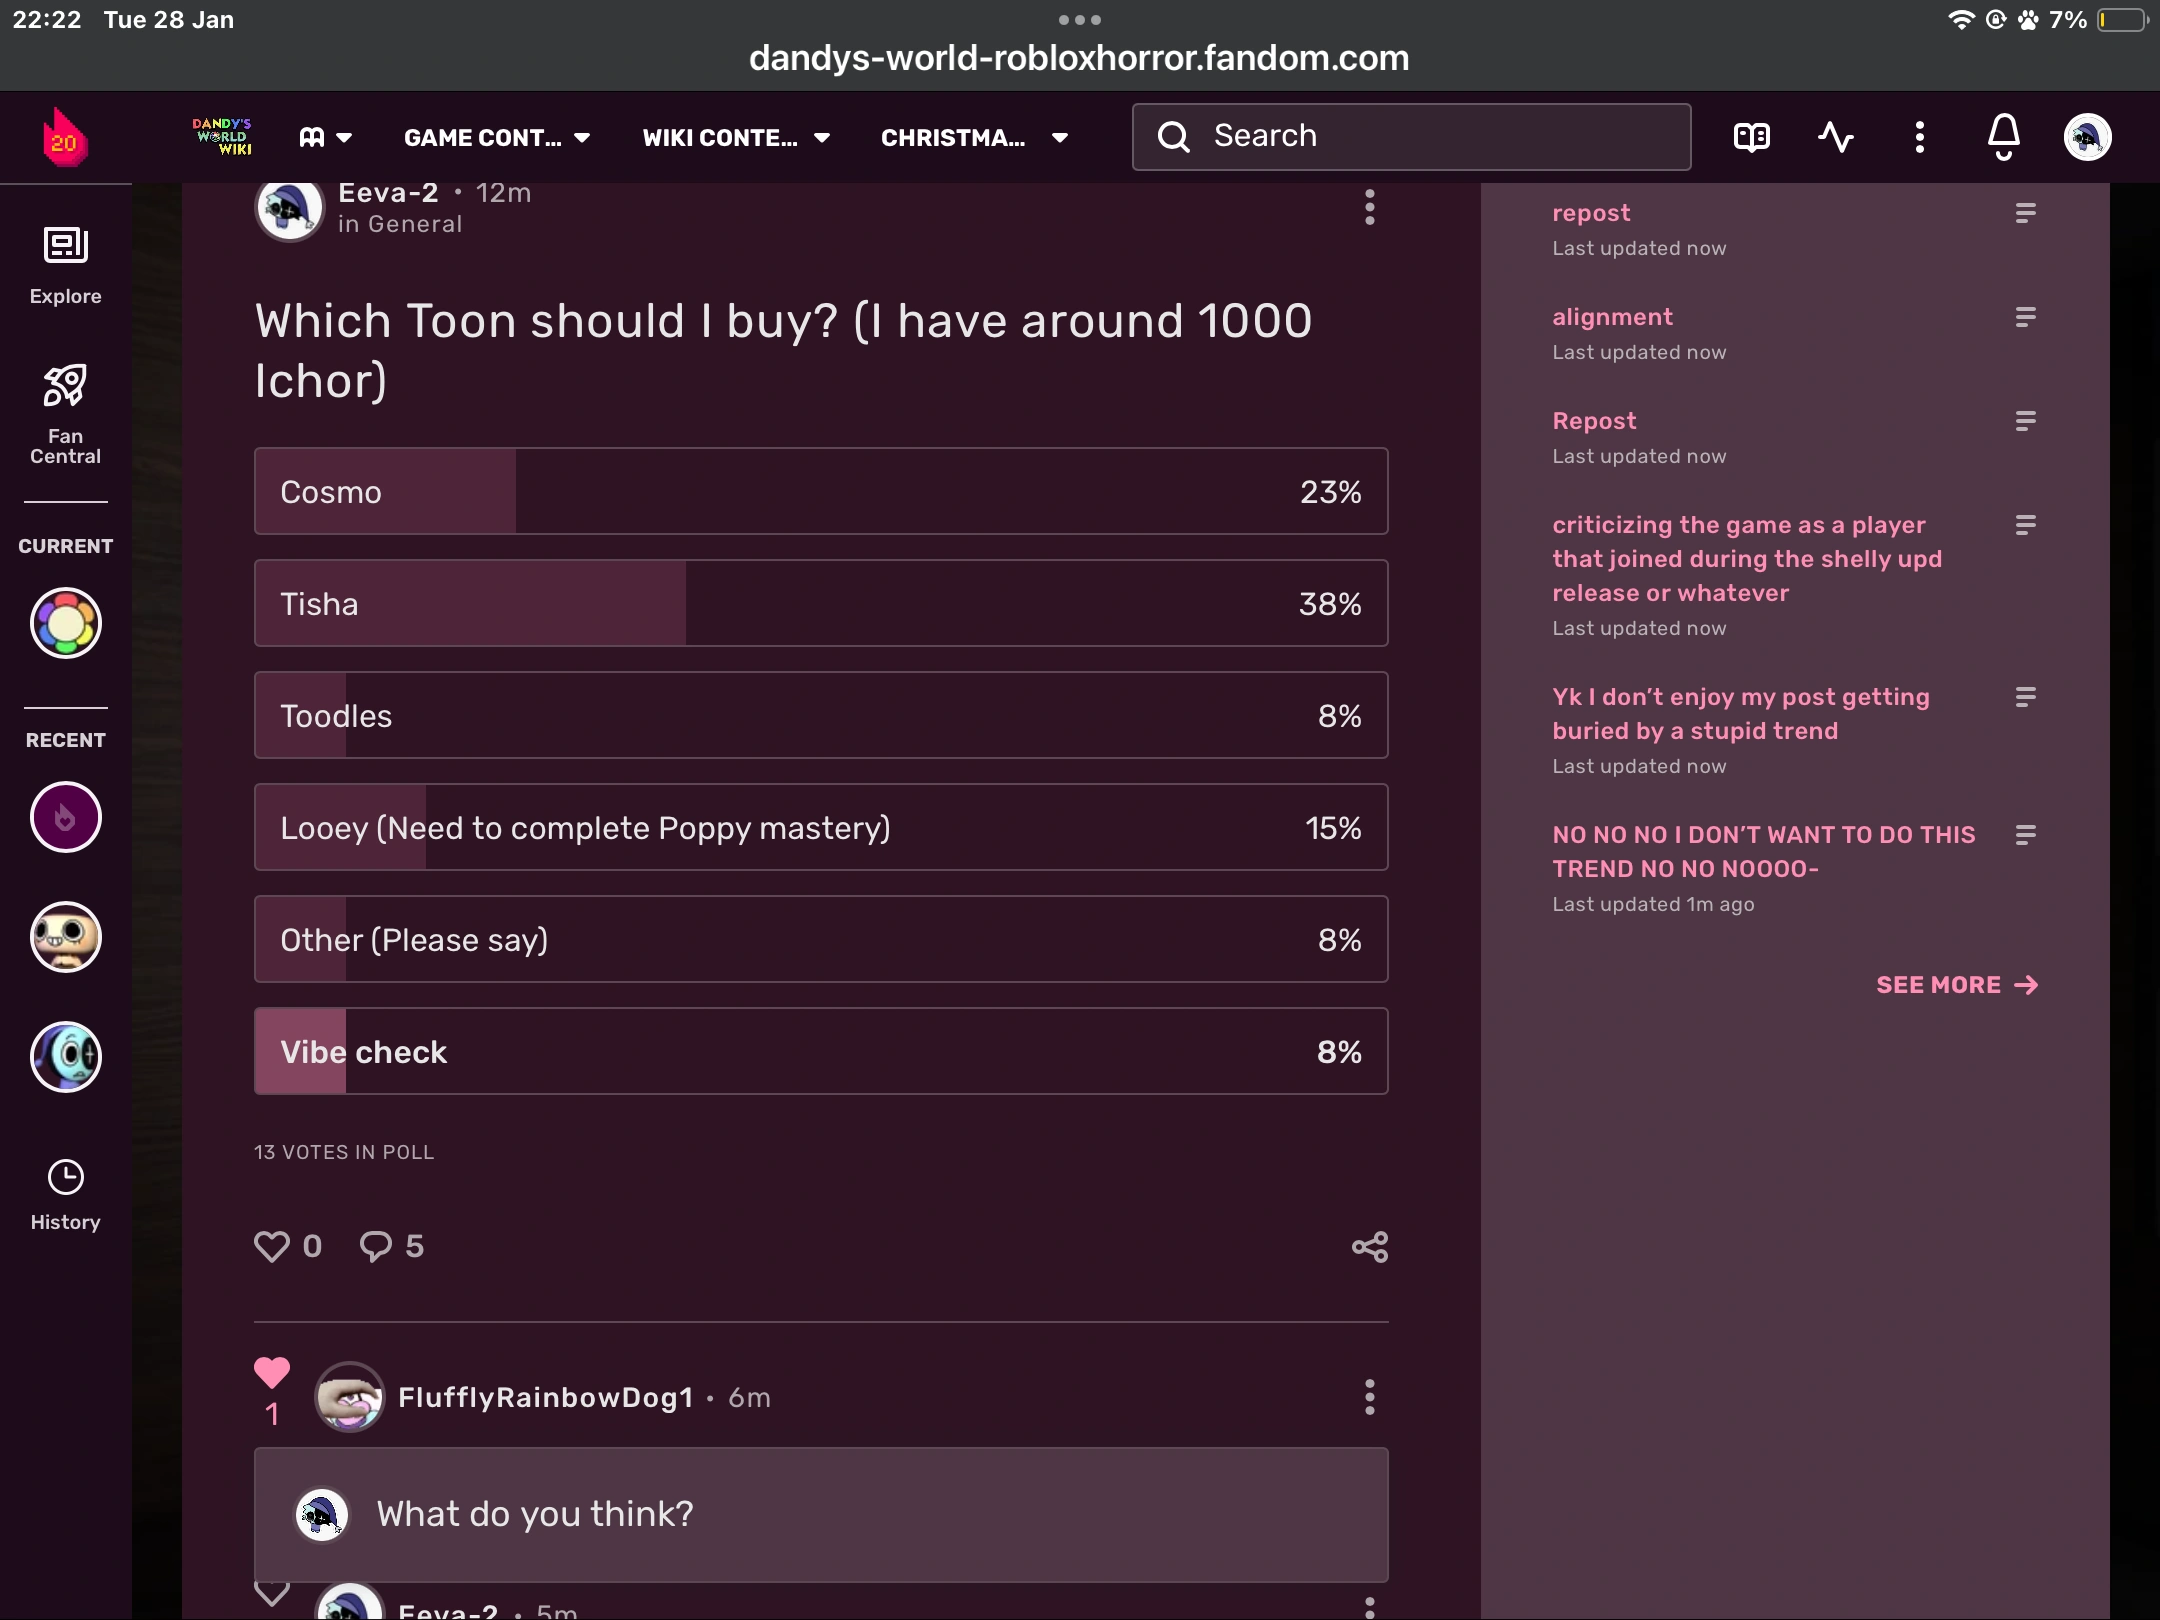Click the What do you think comment field

tap(820, 1514)
